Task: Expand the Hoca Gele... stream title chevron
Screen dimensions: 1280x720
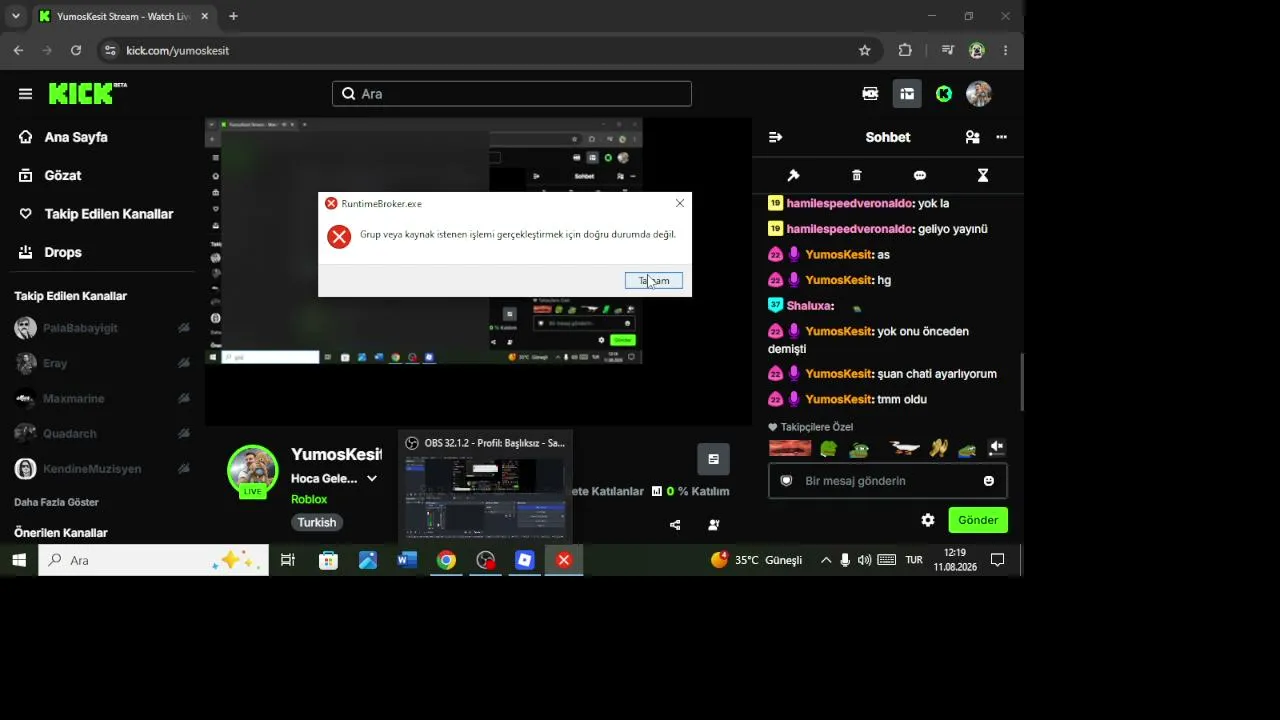Action: [x=372, y=479]
